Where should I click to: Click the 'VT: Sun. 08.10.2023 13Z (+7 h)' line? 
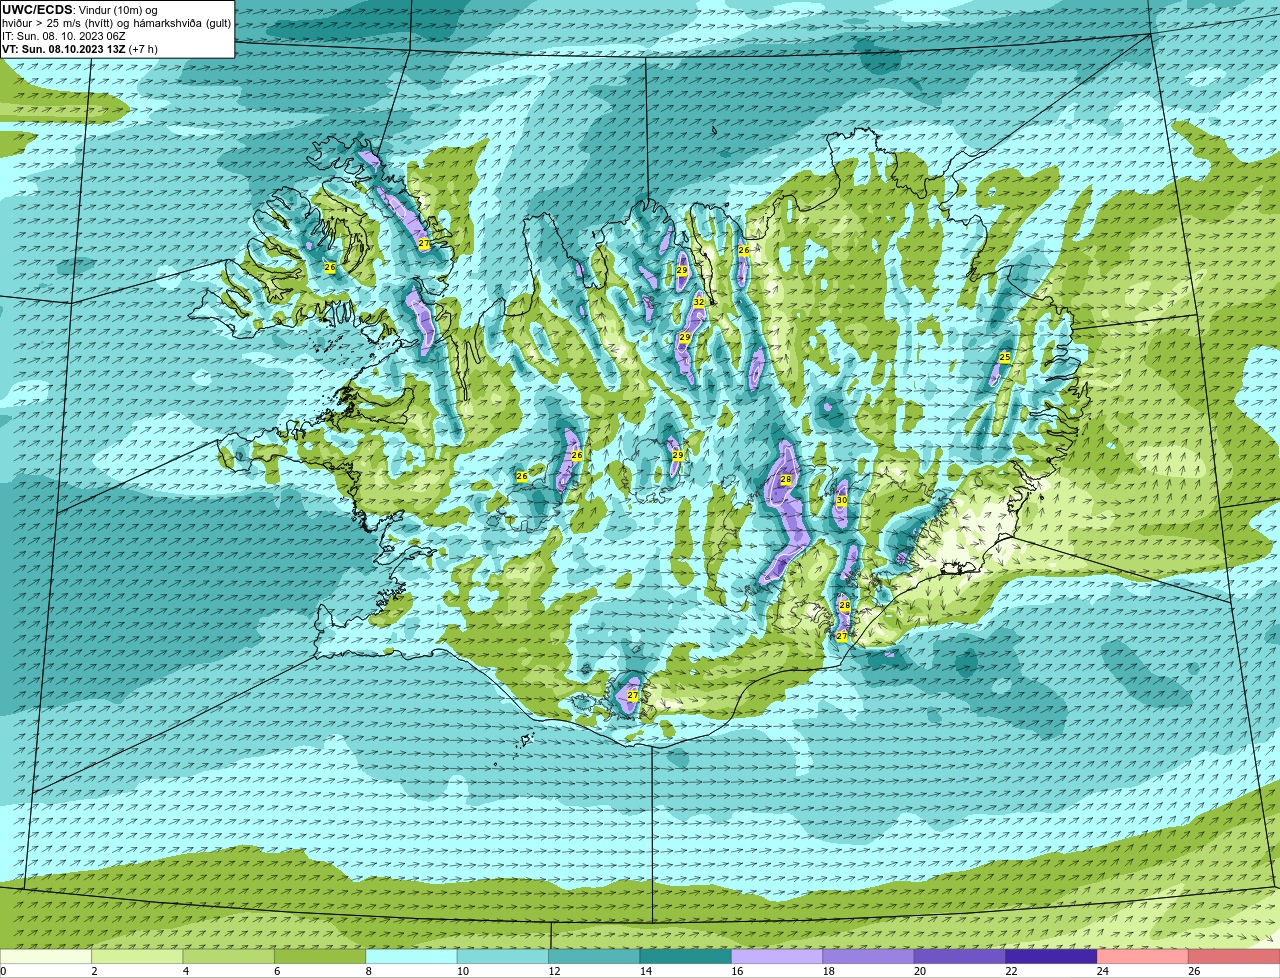(x=80, y=48)
